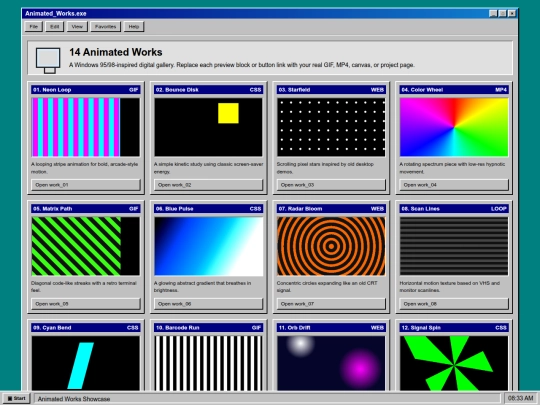Open the View menu

click(x=77, y=27)
